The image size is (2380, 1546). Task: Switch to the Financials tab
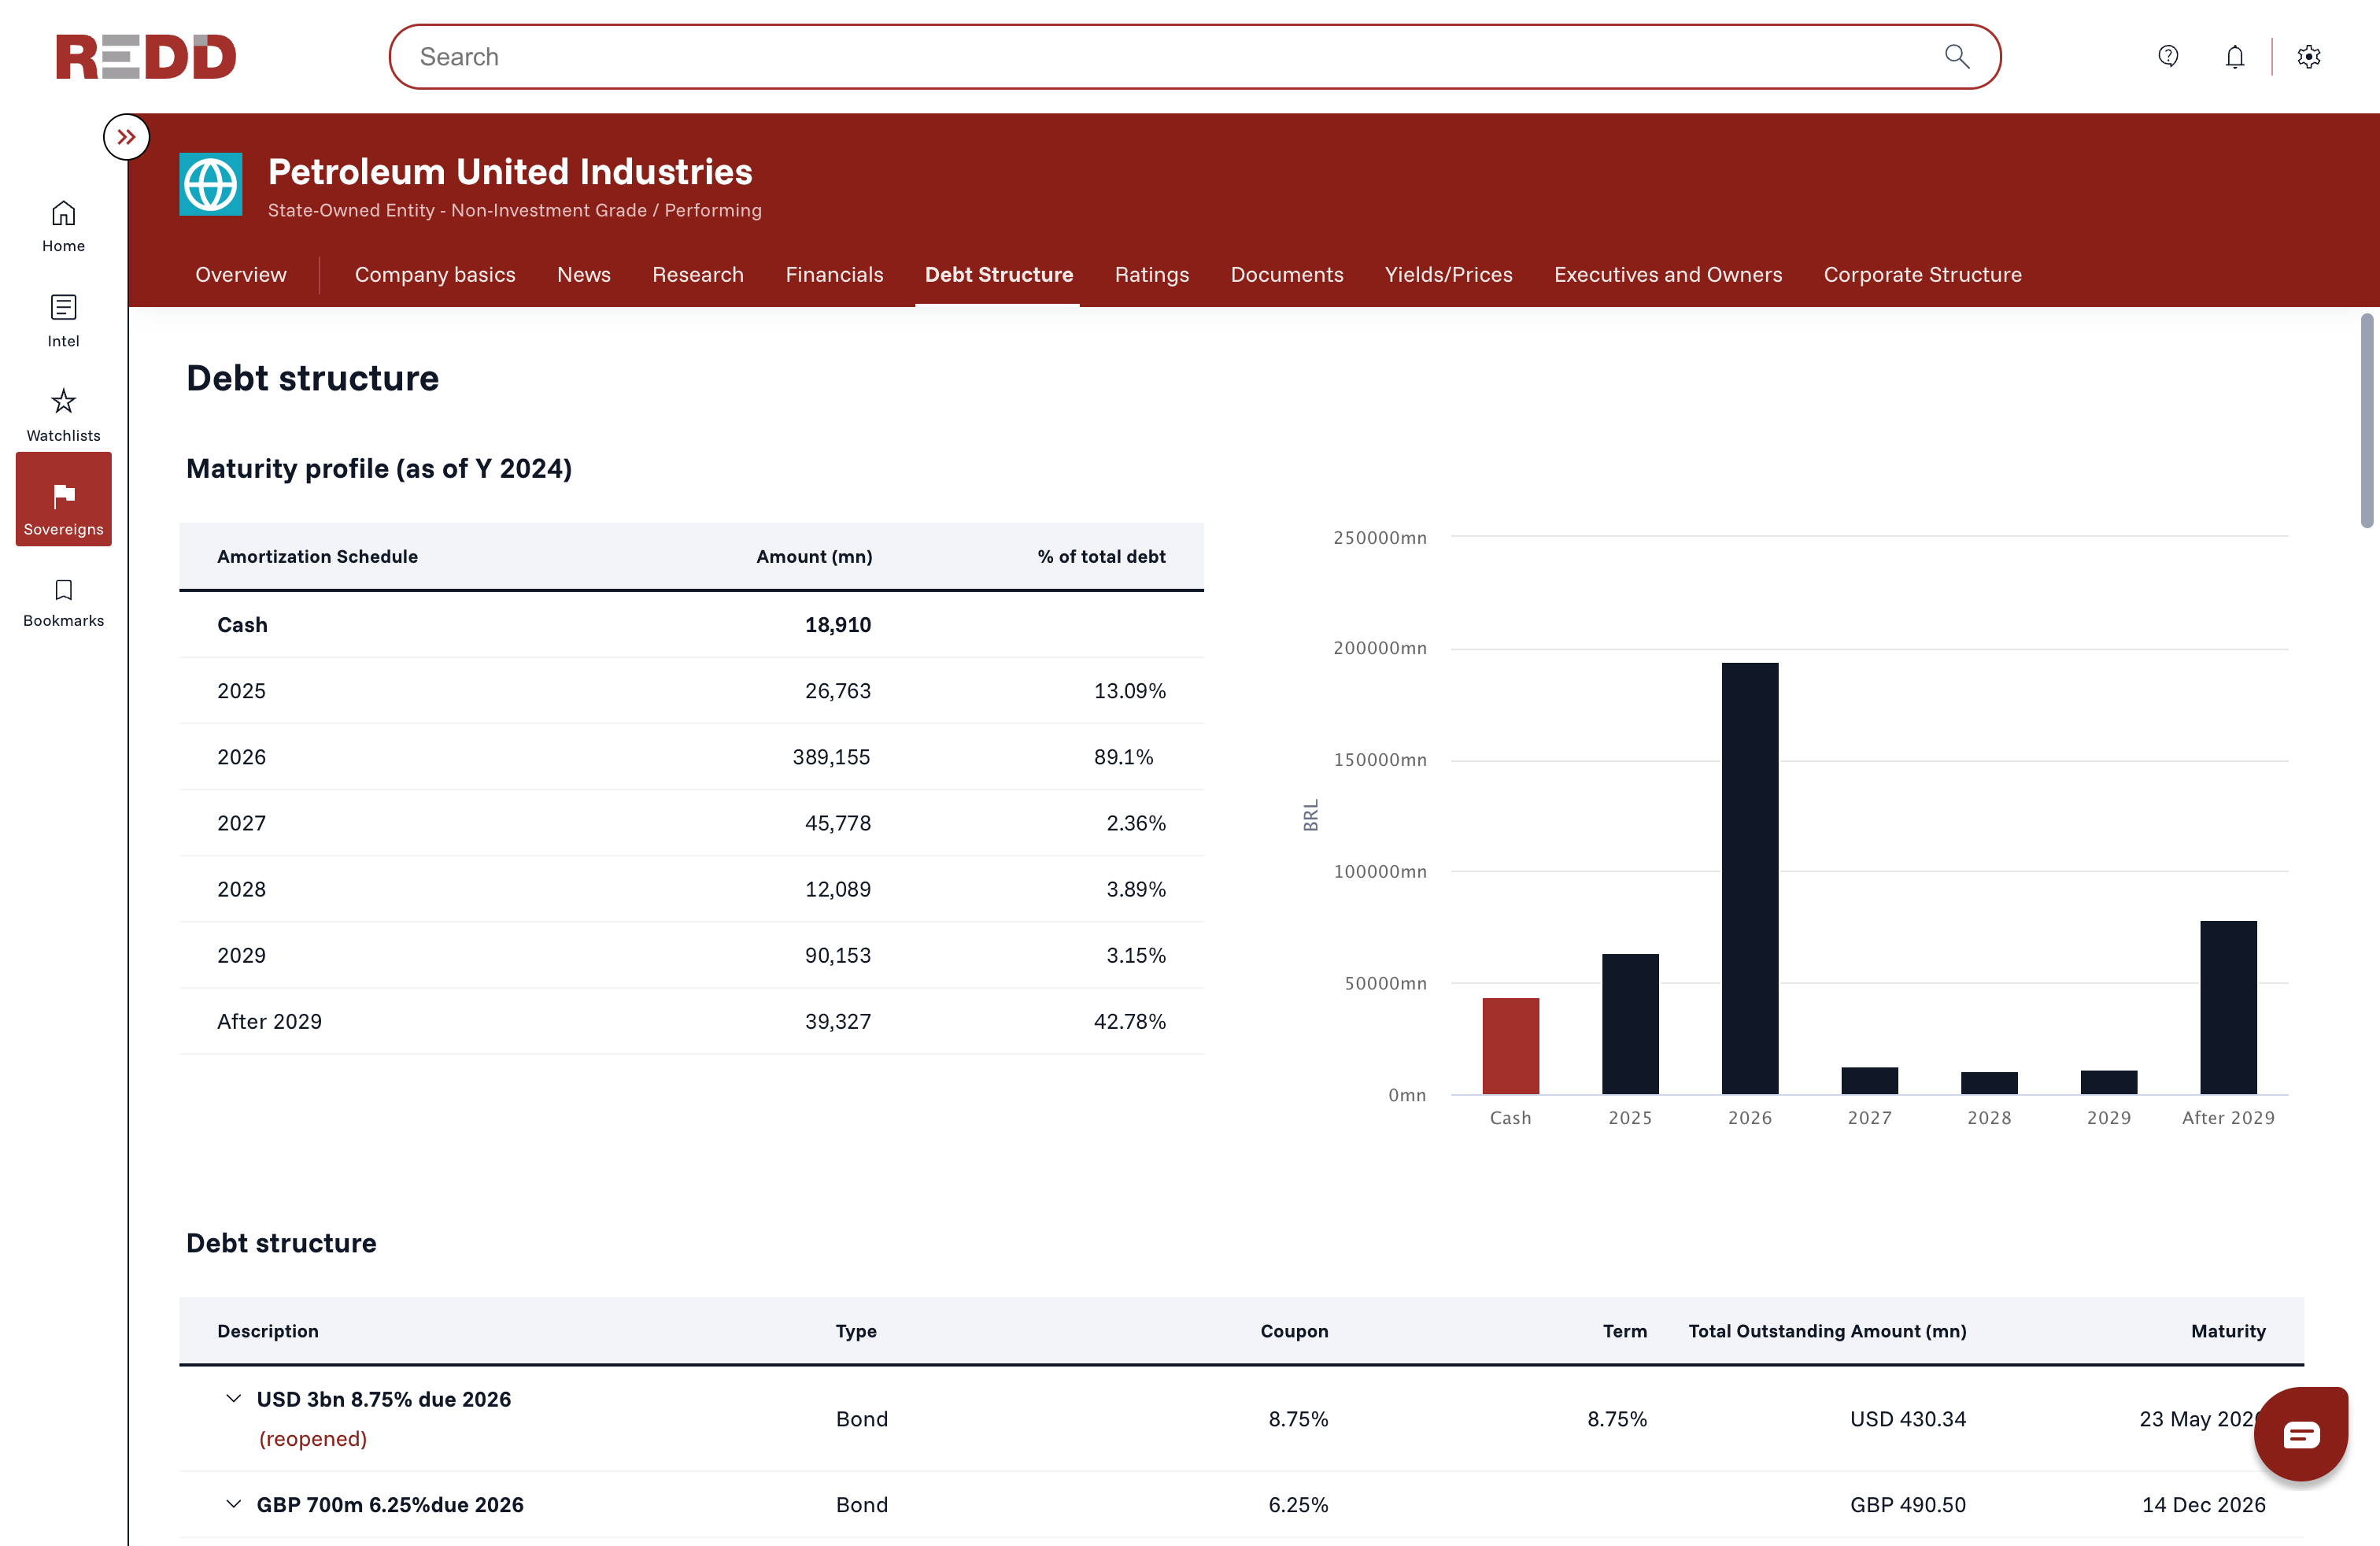click(834, 274)
